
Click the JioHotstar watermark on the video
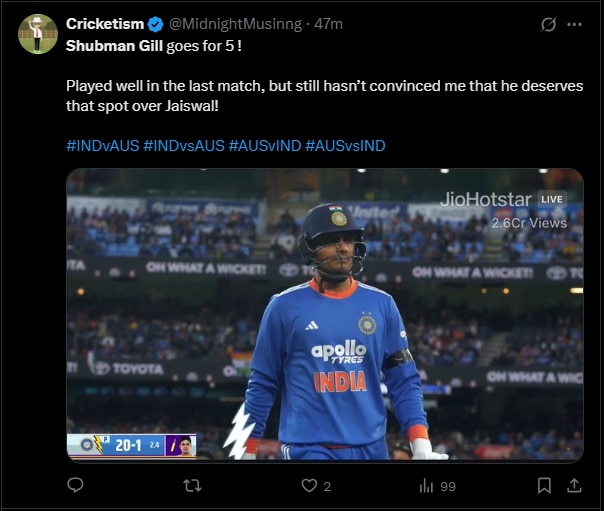(x=486, y=199)
